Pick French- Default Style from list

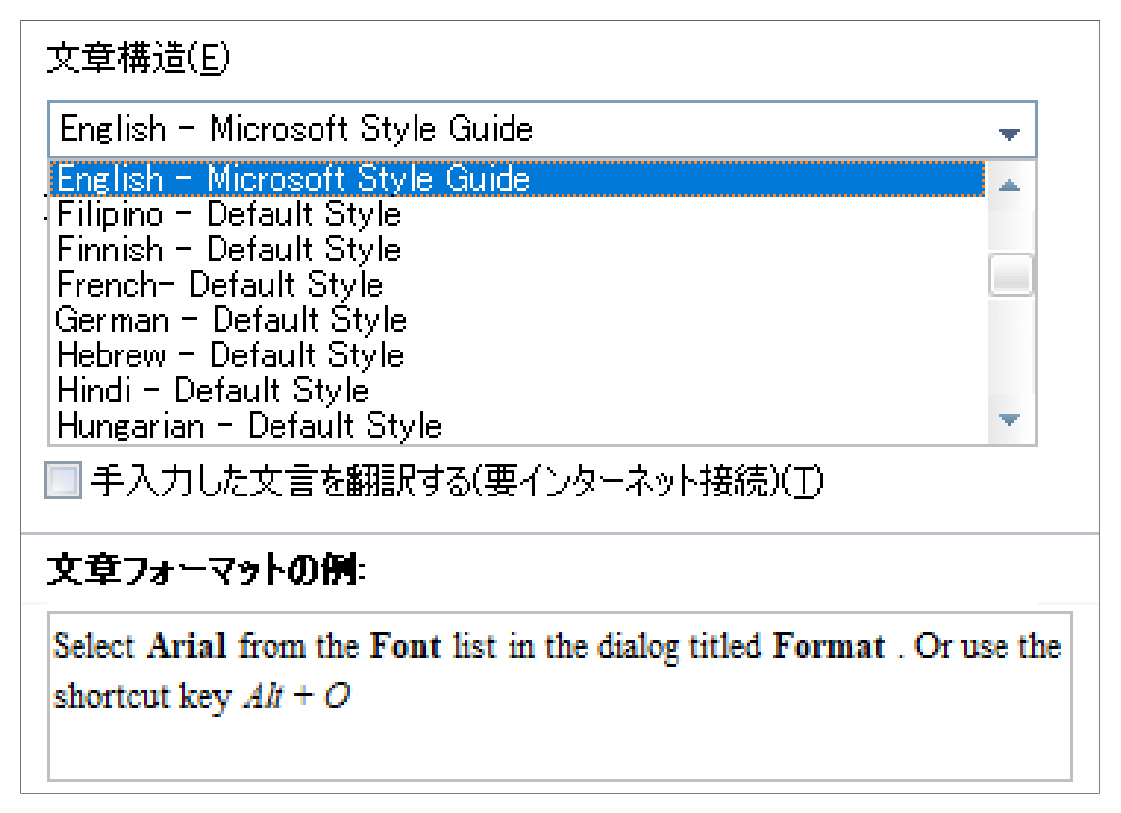point(518,284)
